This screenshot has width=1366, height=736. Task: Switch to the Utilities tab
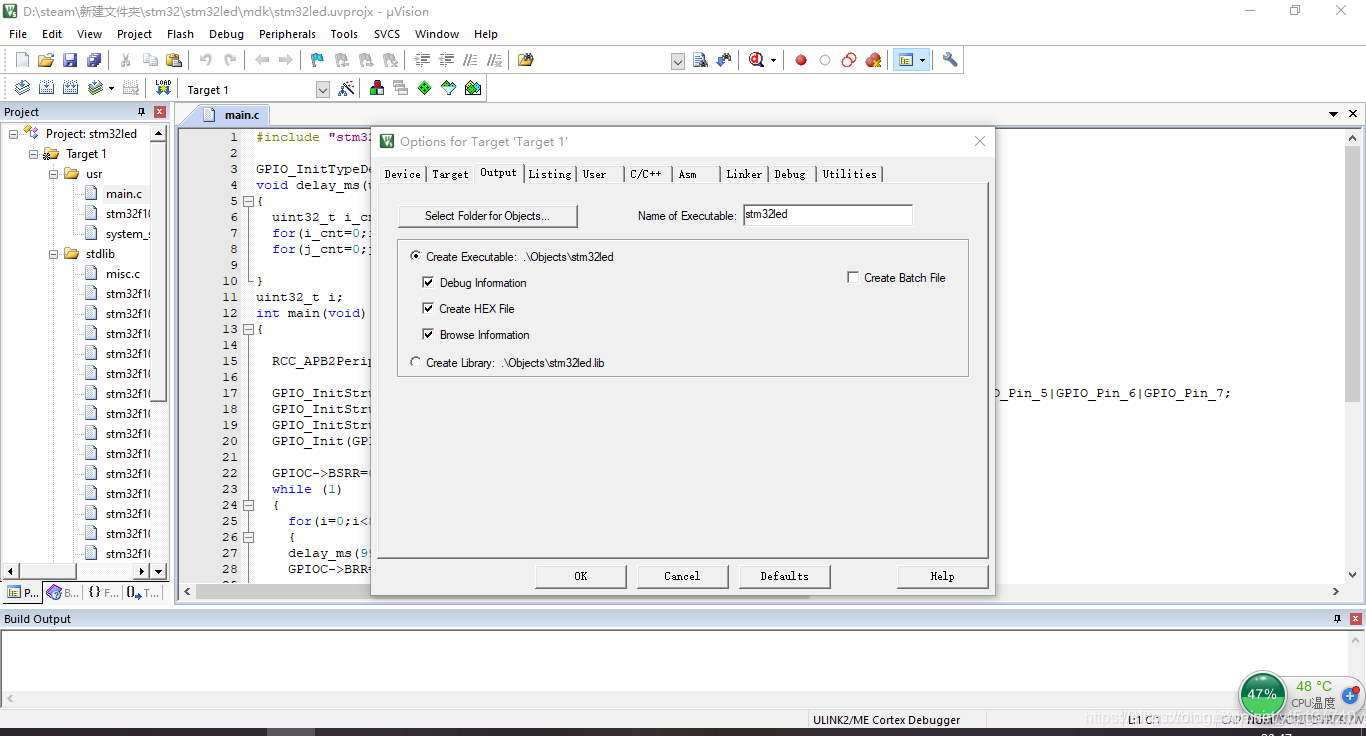point(849,174)
